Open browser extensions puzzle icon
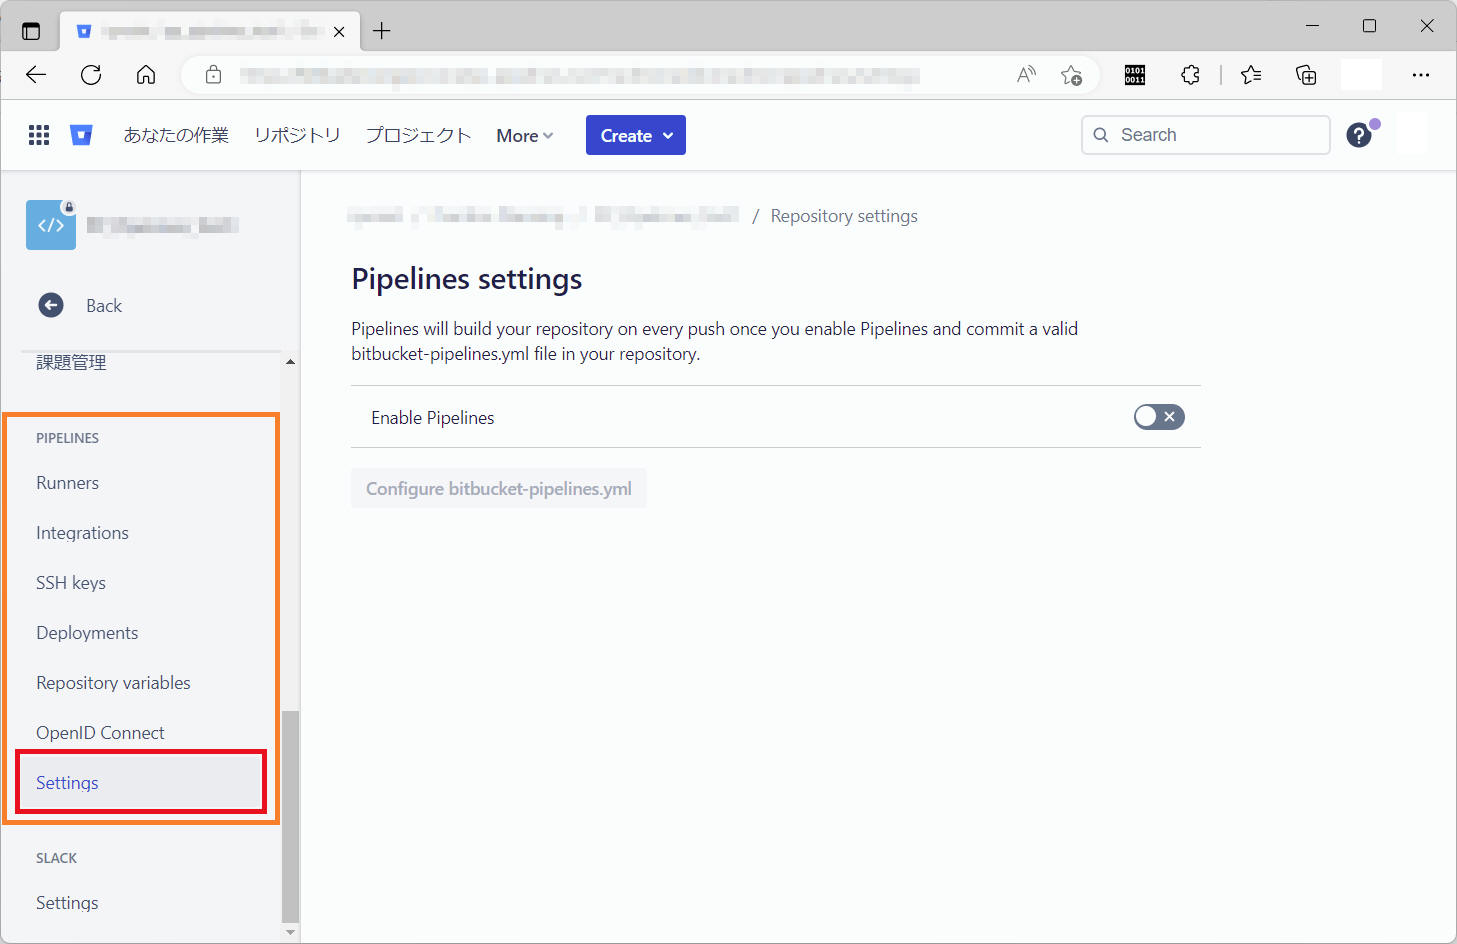The width and height of the screenshot is (1457, 944). [x=1190, y=75]
